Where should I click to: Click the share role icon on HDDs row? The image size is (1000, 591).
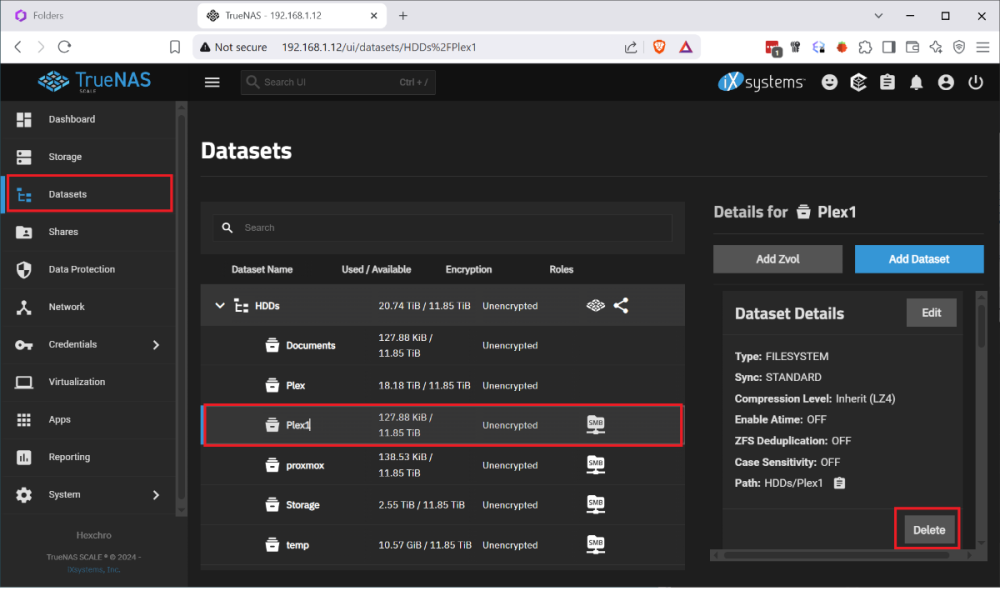(x=621, y=306)
